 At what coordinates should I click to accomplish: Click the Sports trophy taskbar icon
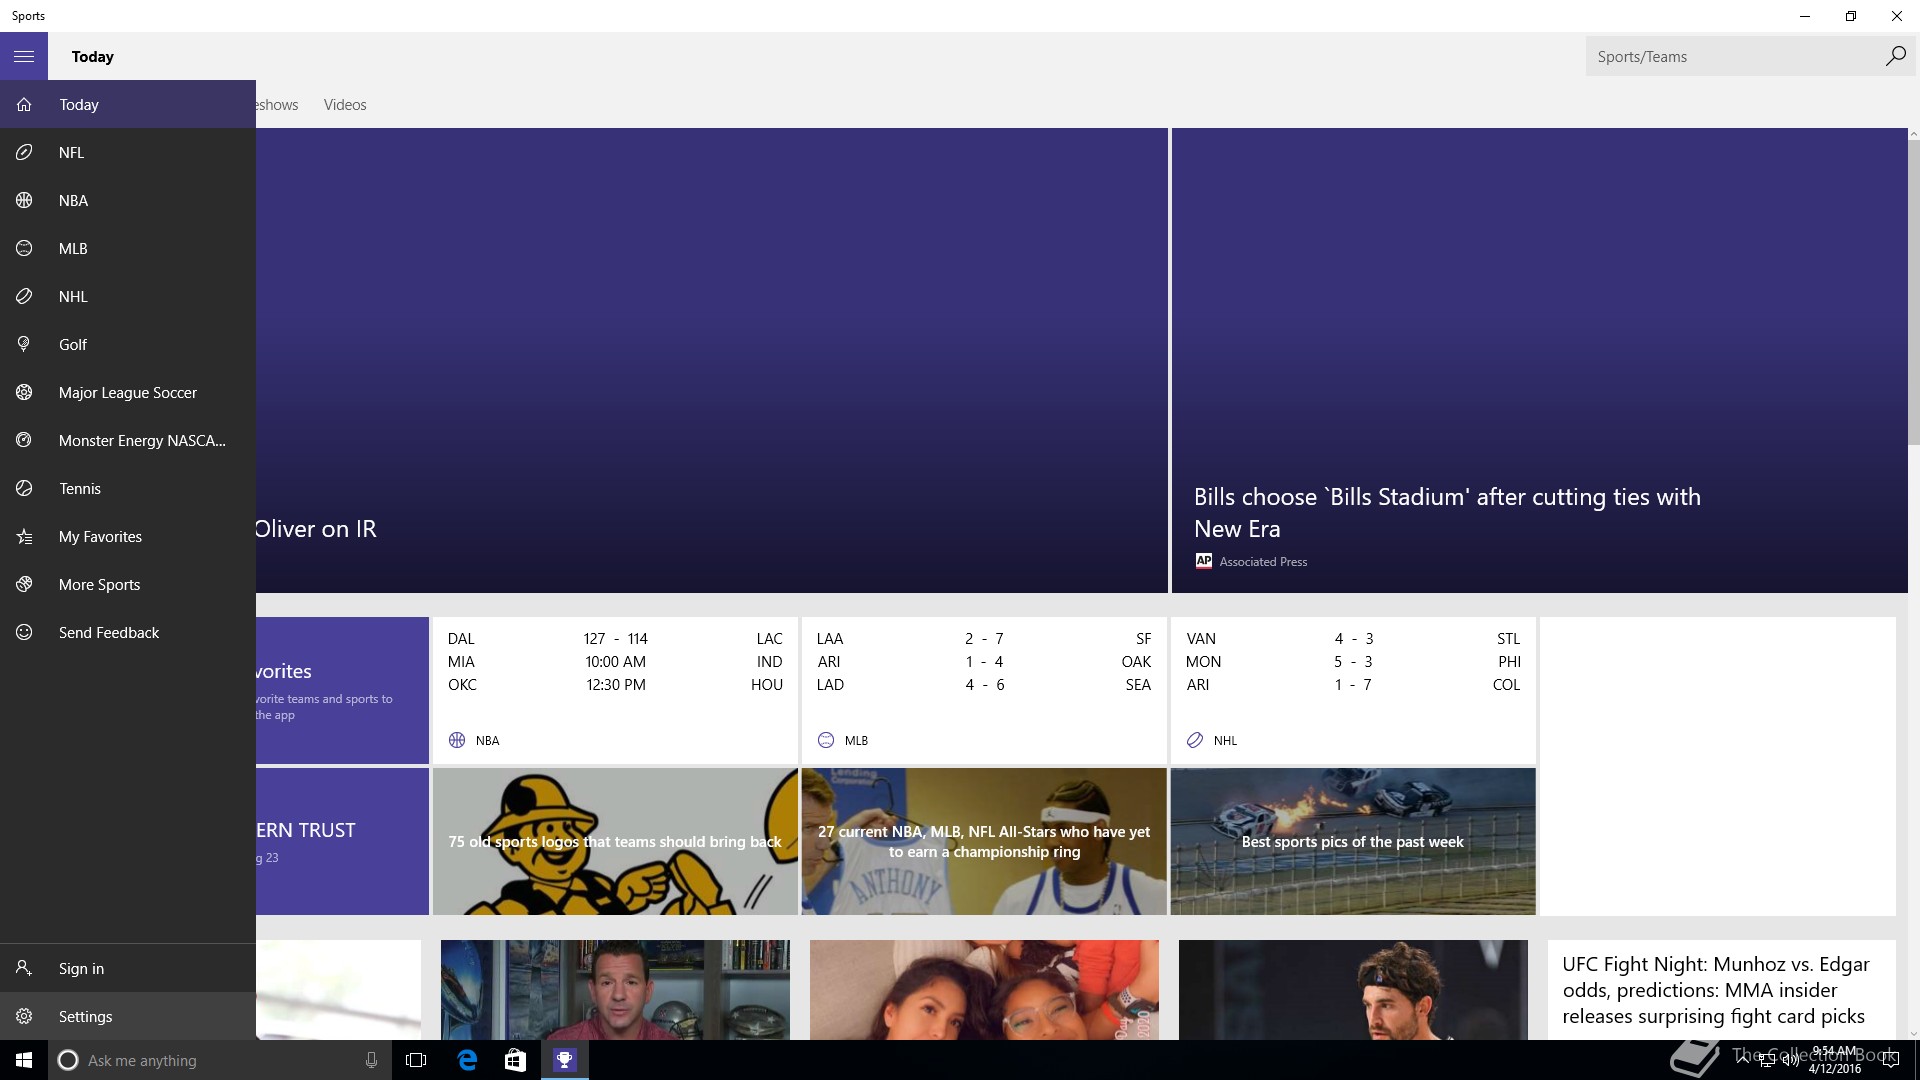(x=565, y=1060)
